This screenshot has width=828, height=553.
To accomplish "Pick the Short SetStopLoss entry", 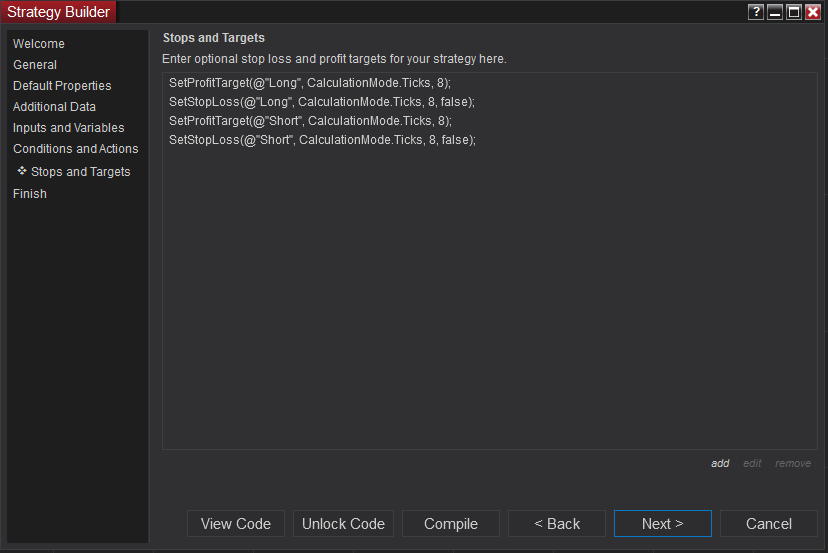I will coord(322,140).
